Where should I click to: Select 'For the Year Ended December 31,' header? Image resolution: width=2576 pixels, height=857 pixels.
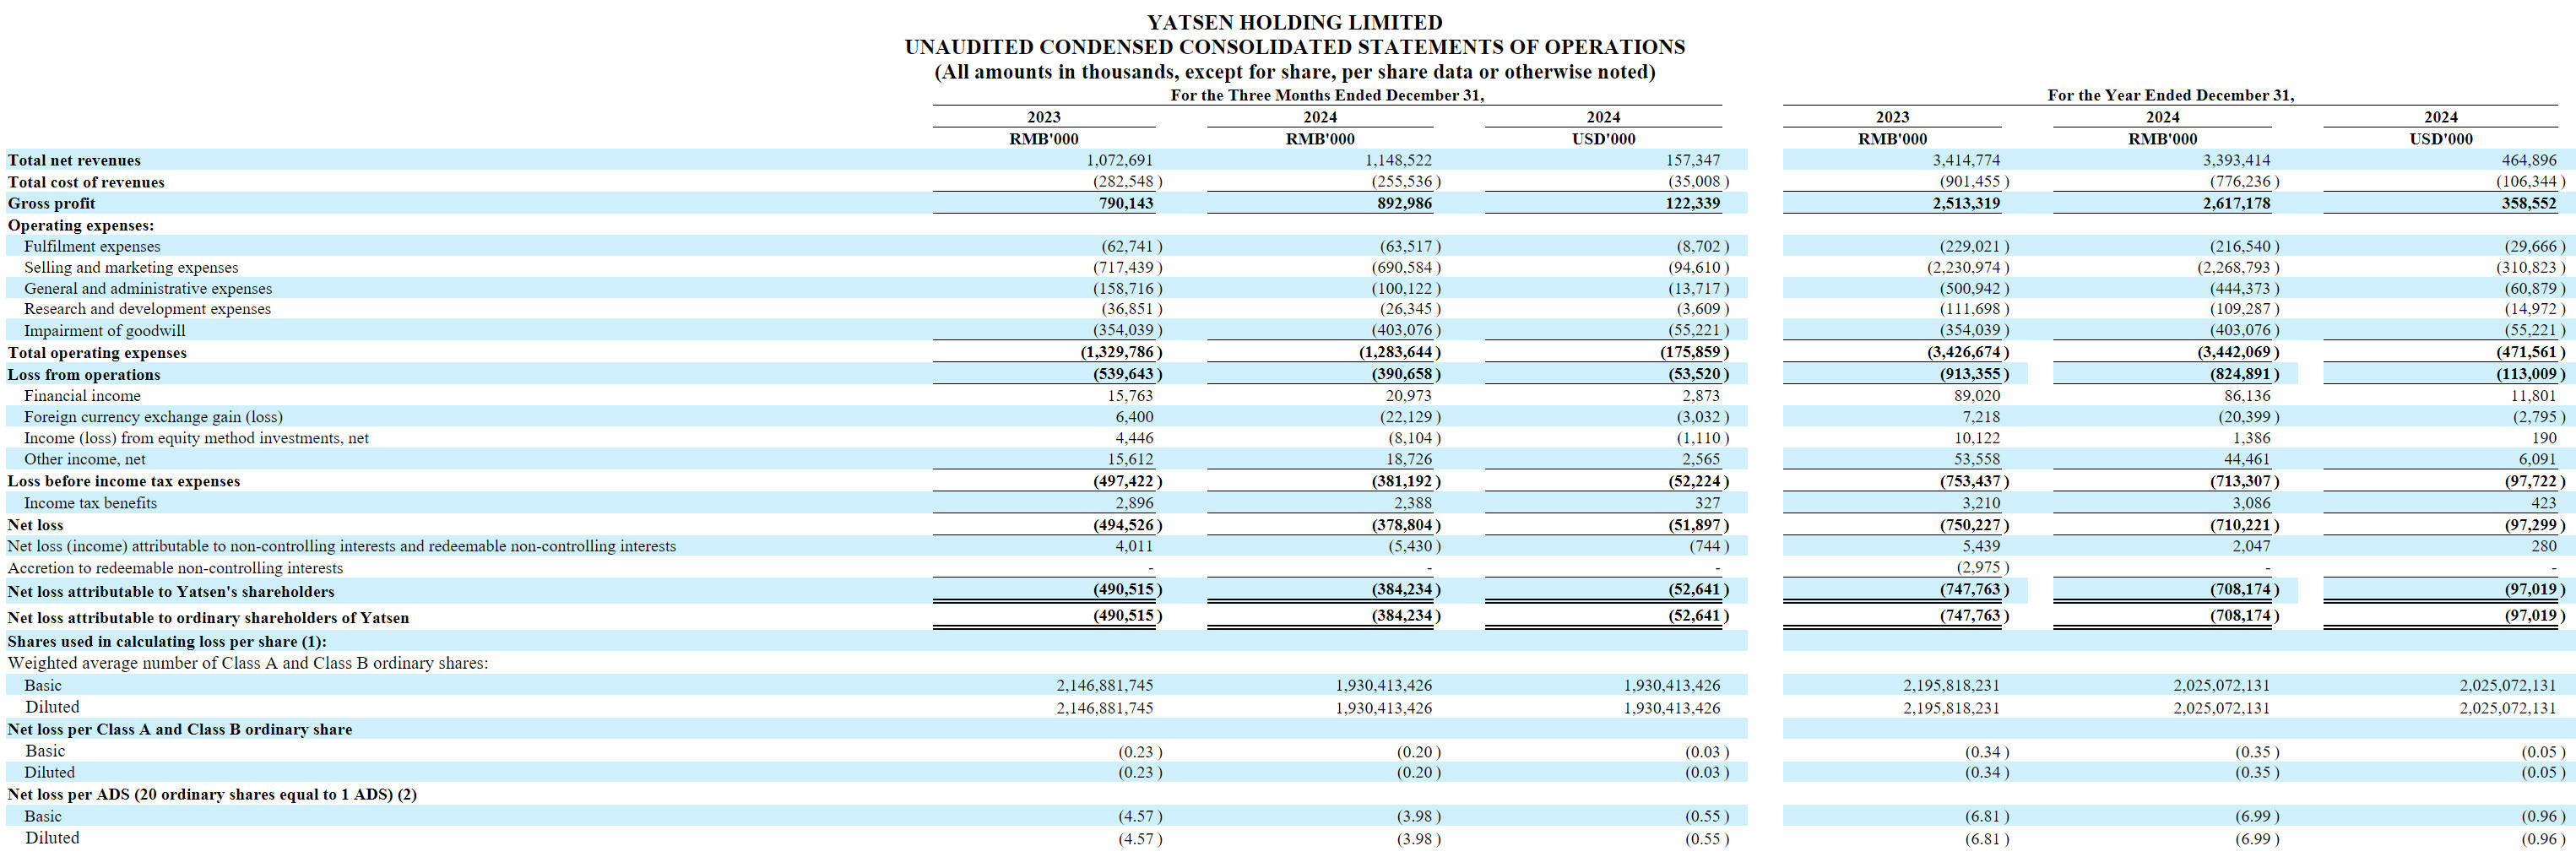(x=2170, y=95)
